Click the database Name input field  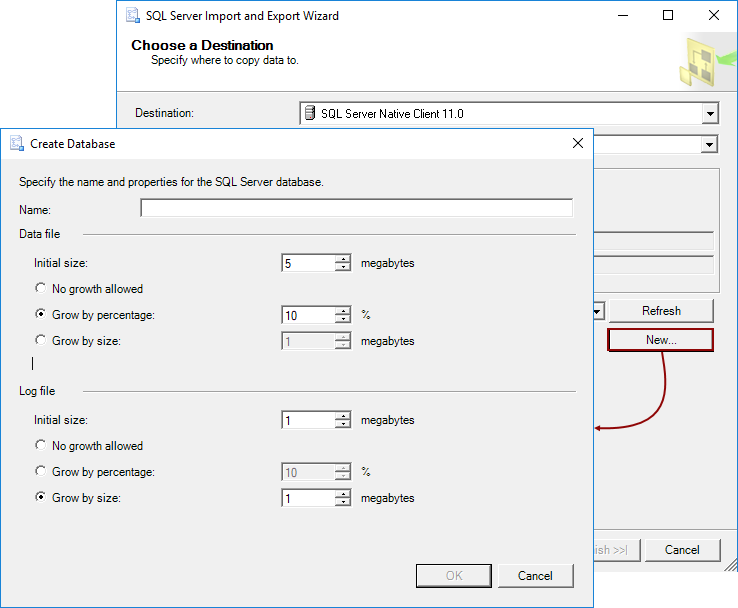[356, 208]
